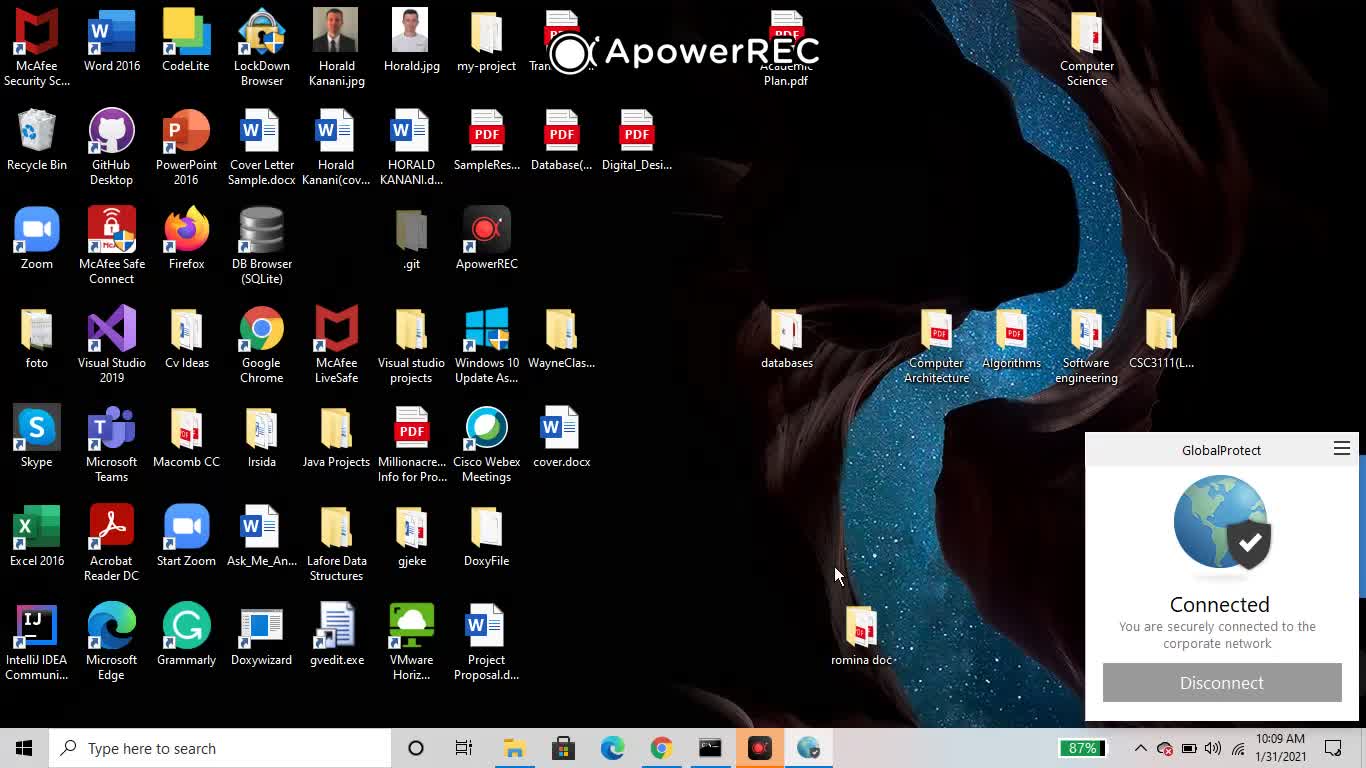Viewport: 1366px width, 768px height.
Task: Select Project Proposal document
Action: pos(486,641)
